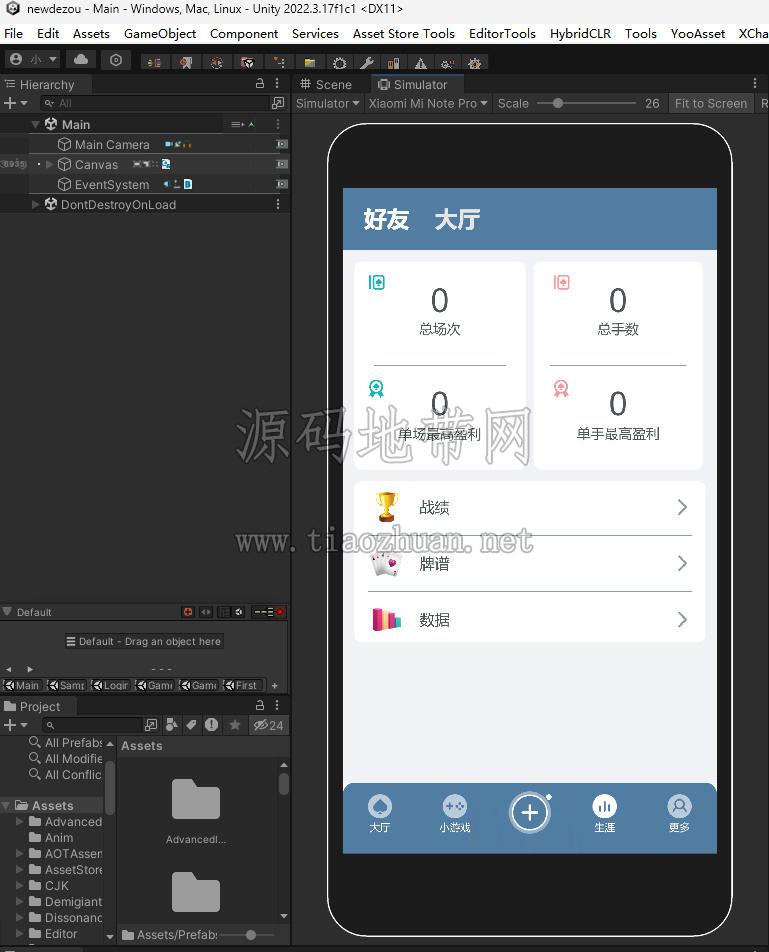Click the Fit to Screen button
The height and width of the screenshot is (952, 769).
711,104
